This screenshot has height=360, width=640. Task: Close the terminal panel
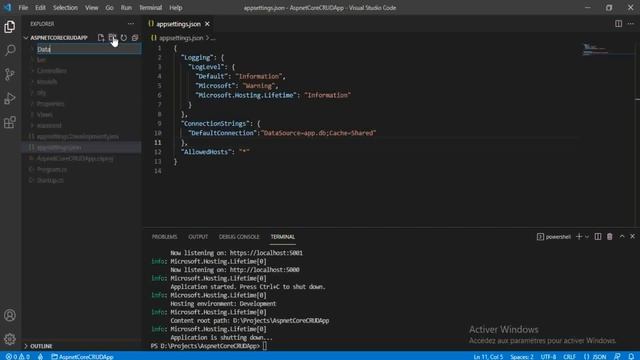632,237
